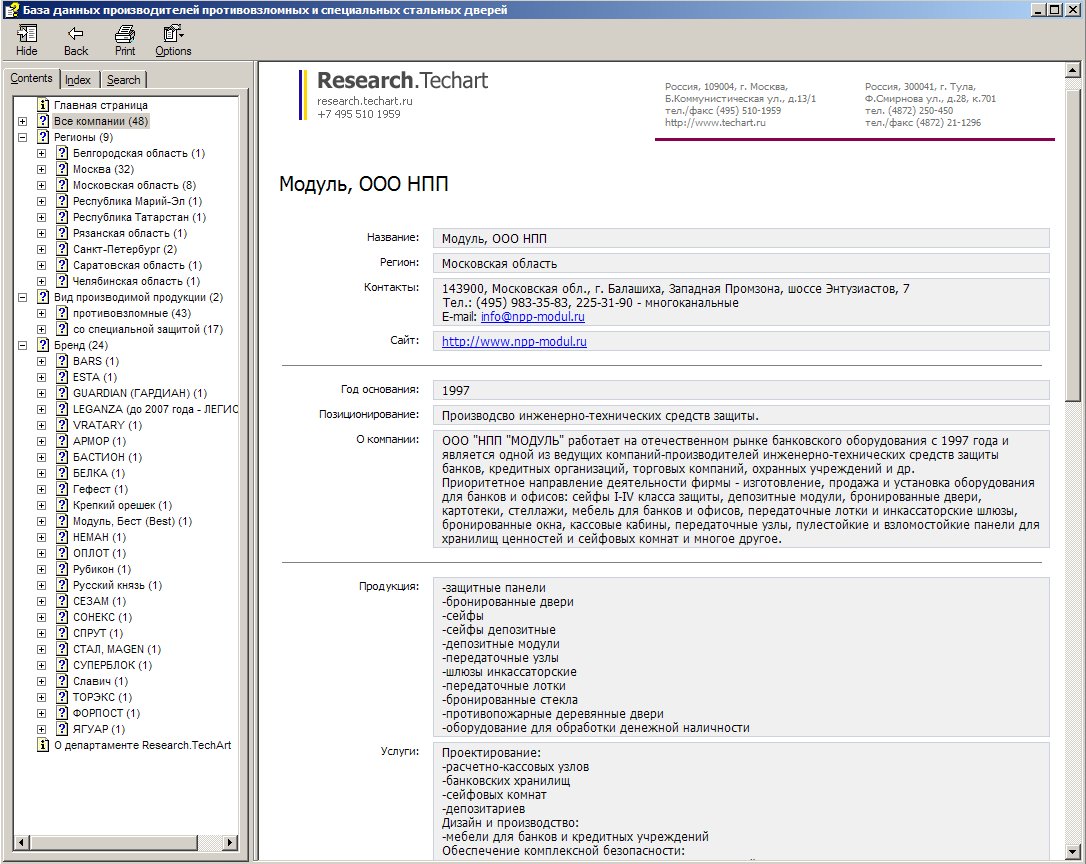Click the icon beside противовзломные (43)

(x=62, y=313)
